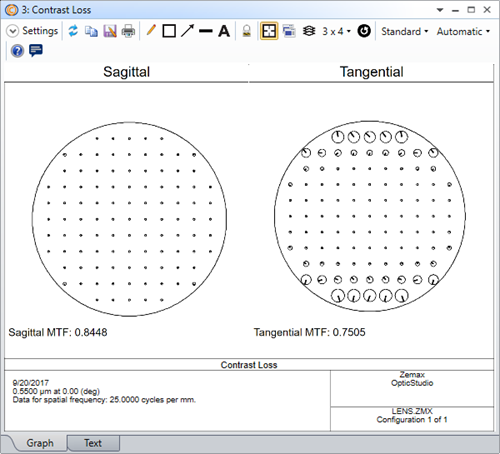The image size is (500, 454).
Task: Expand the Settings chevron
Action: click(x=12, y=31)
